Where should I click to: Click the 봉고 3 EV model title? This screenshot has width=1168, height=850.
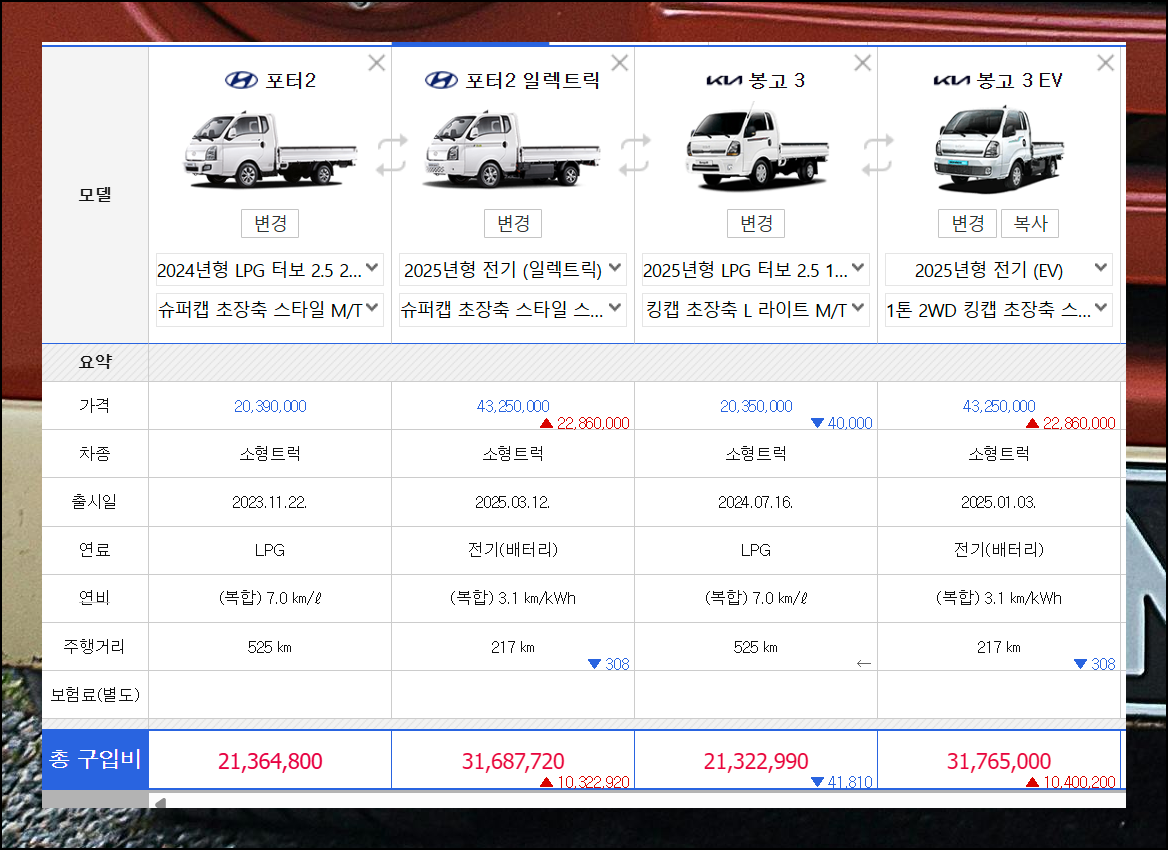click(1019, 80)
